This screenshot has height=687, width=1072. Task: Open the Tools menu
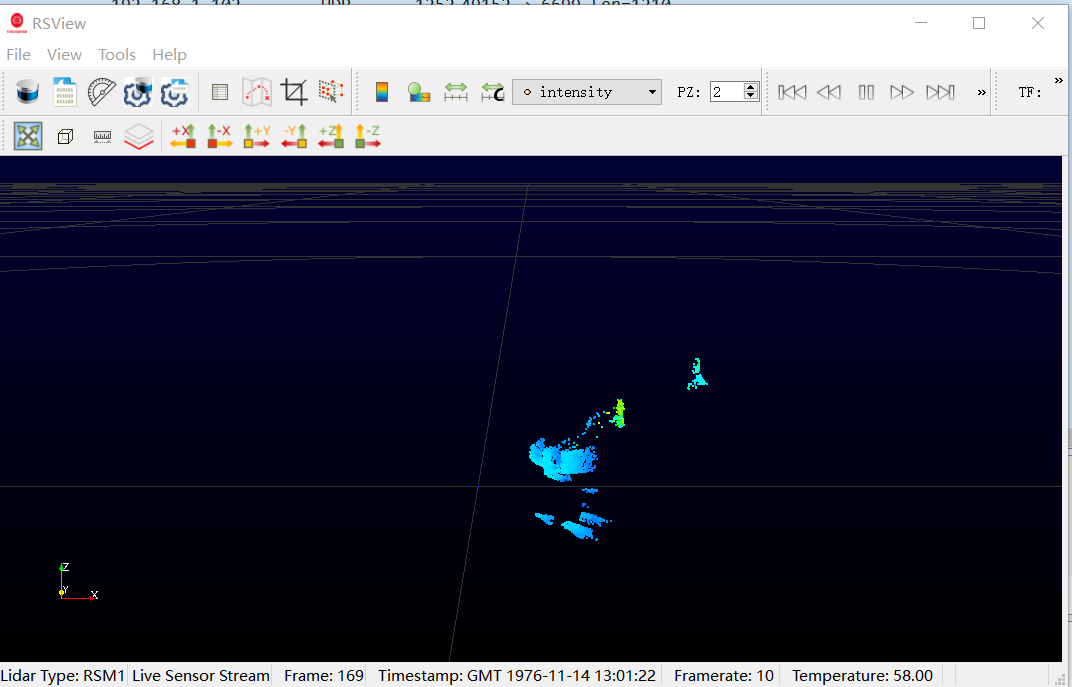click(117, 55)
